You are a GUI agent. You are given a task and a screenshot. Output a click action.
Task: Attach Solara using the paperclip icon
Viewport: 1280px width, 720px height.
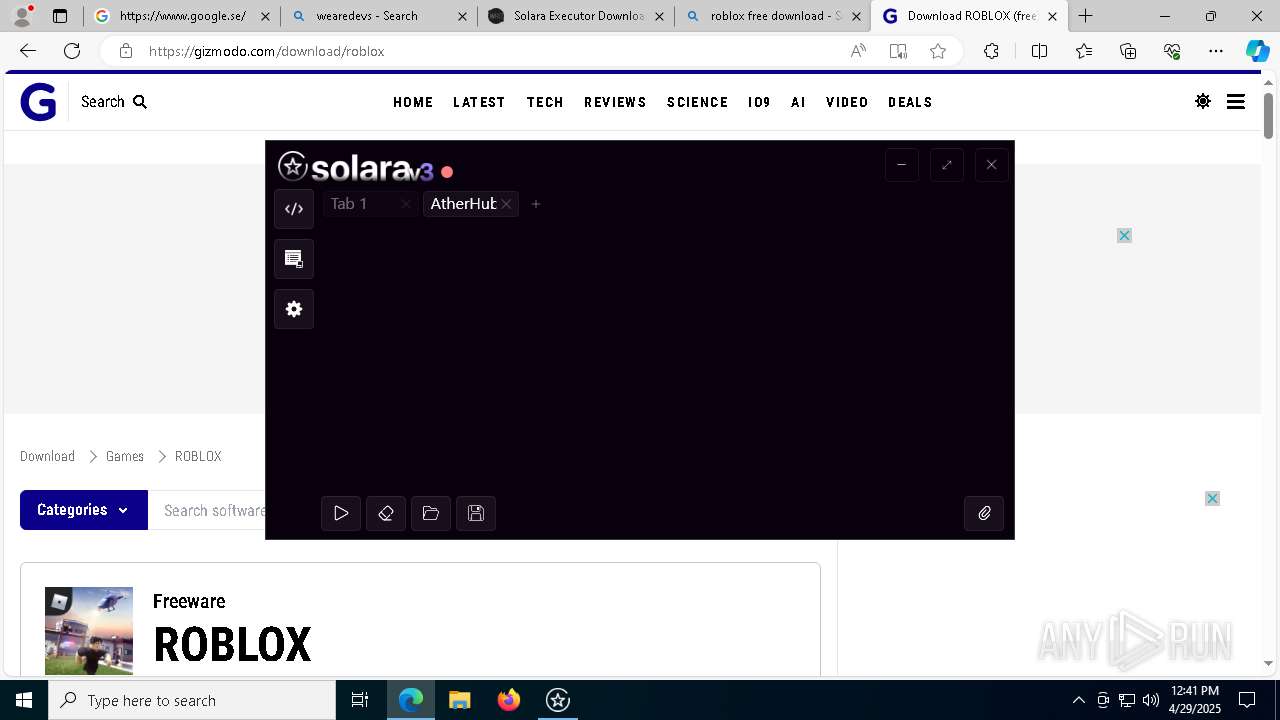click(x=984, y=513)
